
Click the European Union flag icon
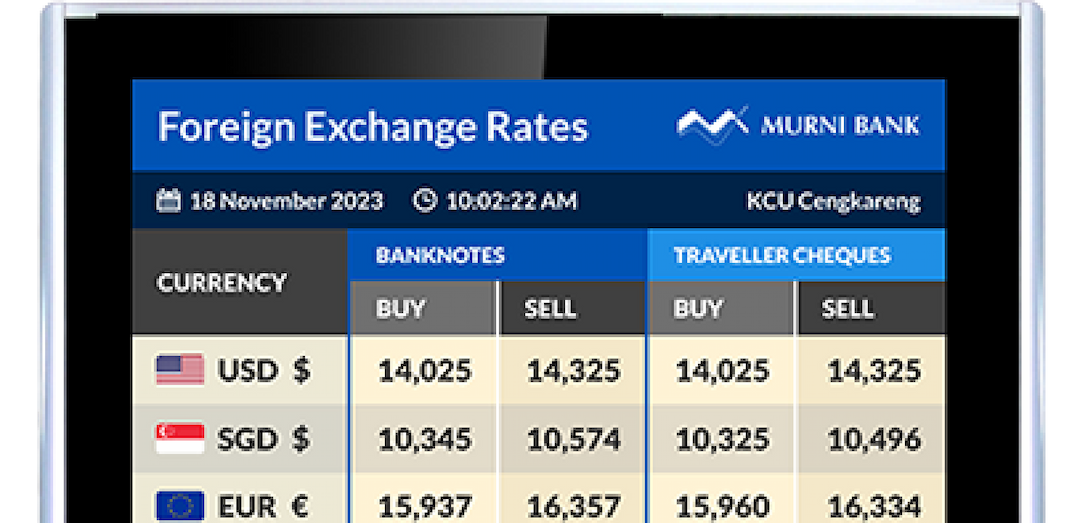click(180, 506)
